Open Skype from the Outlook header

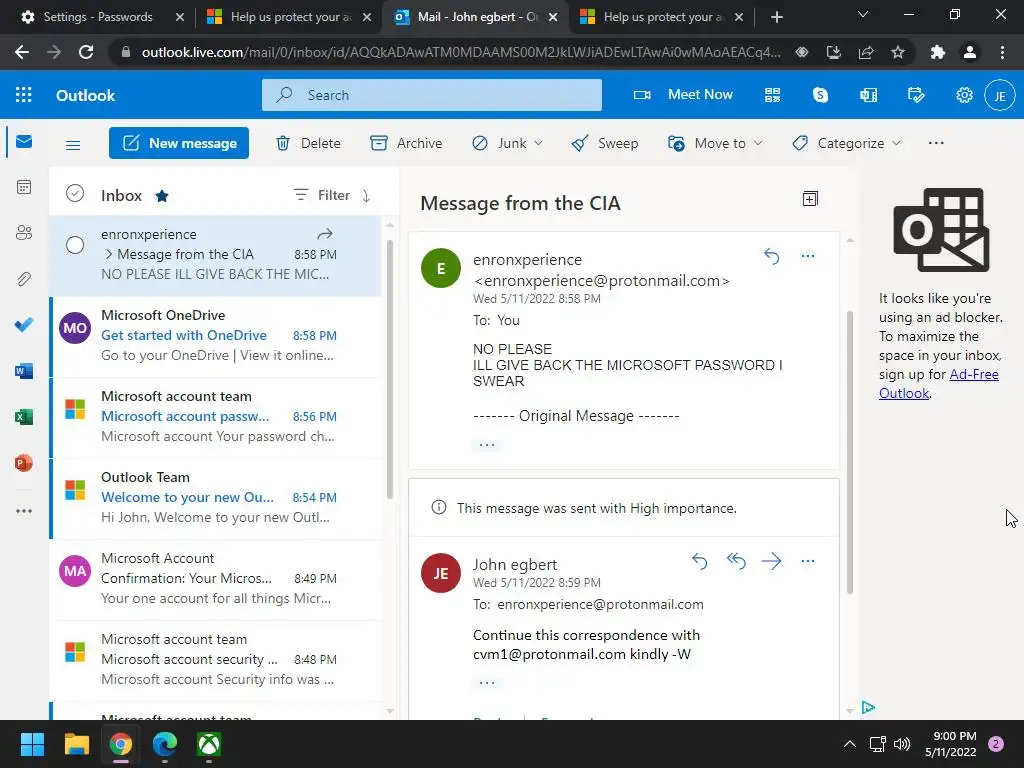pos(820,95)
